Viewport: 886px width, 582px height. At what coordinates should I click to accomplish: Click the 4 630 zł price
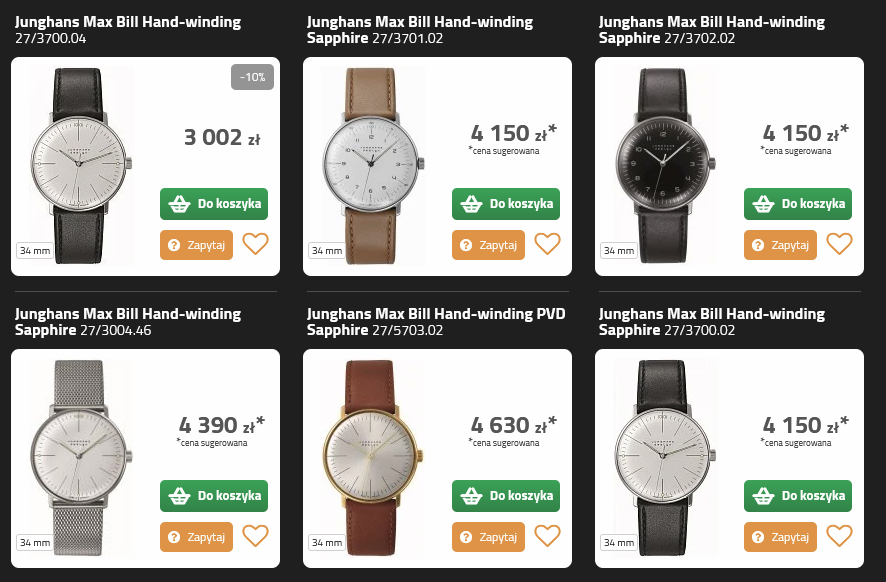[x=514, y=425]
